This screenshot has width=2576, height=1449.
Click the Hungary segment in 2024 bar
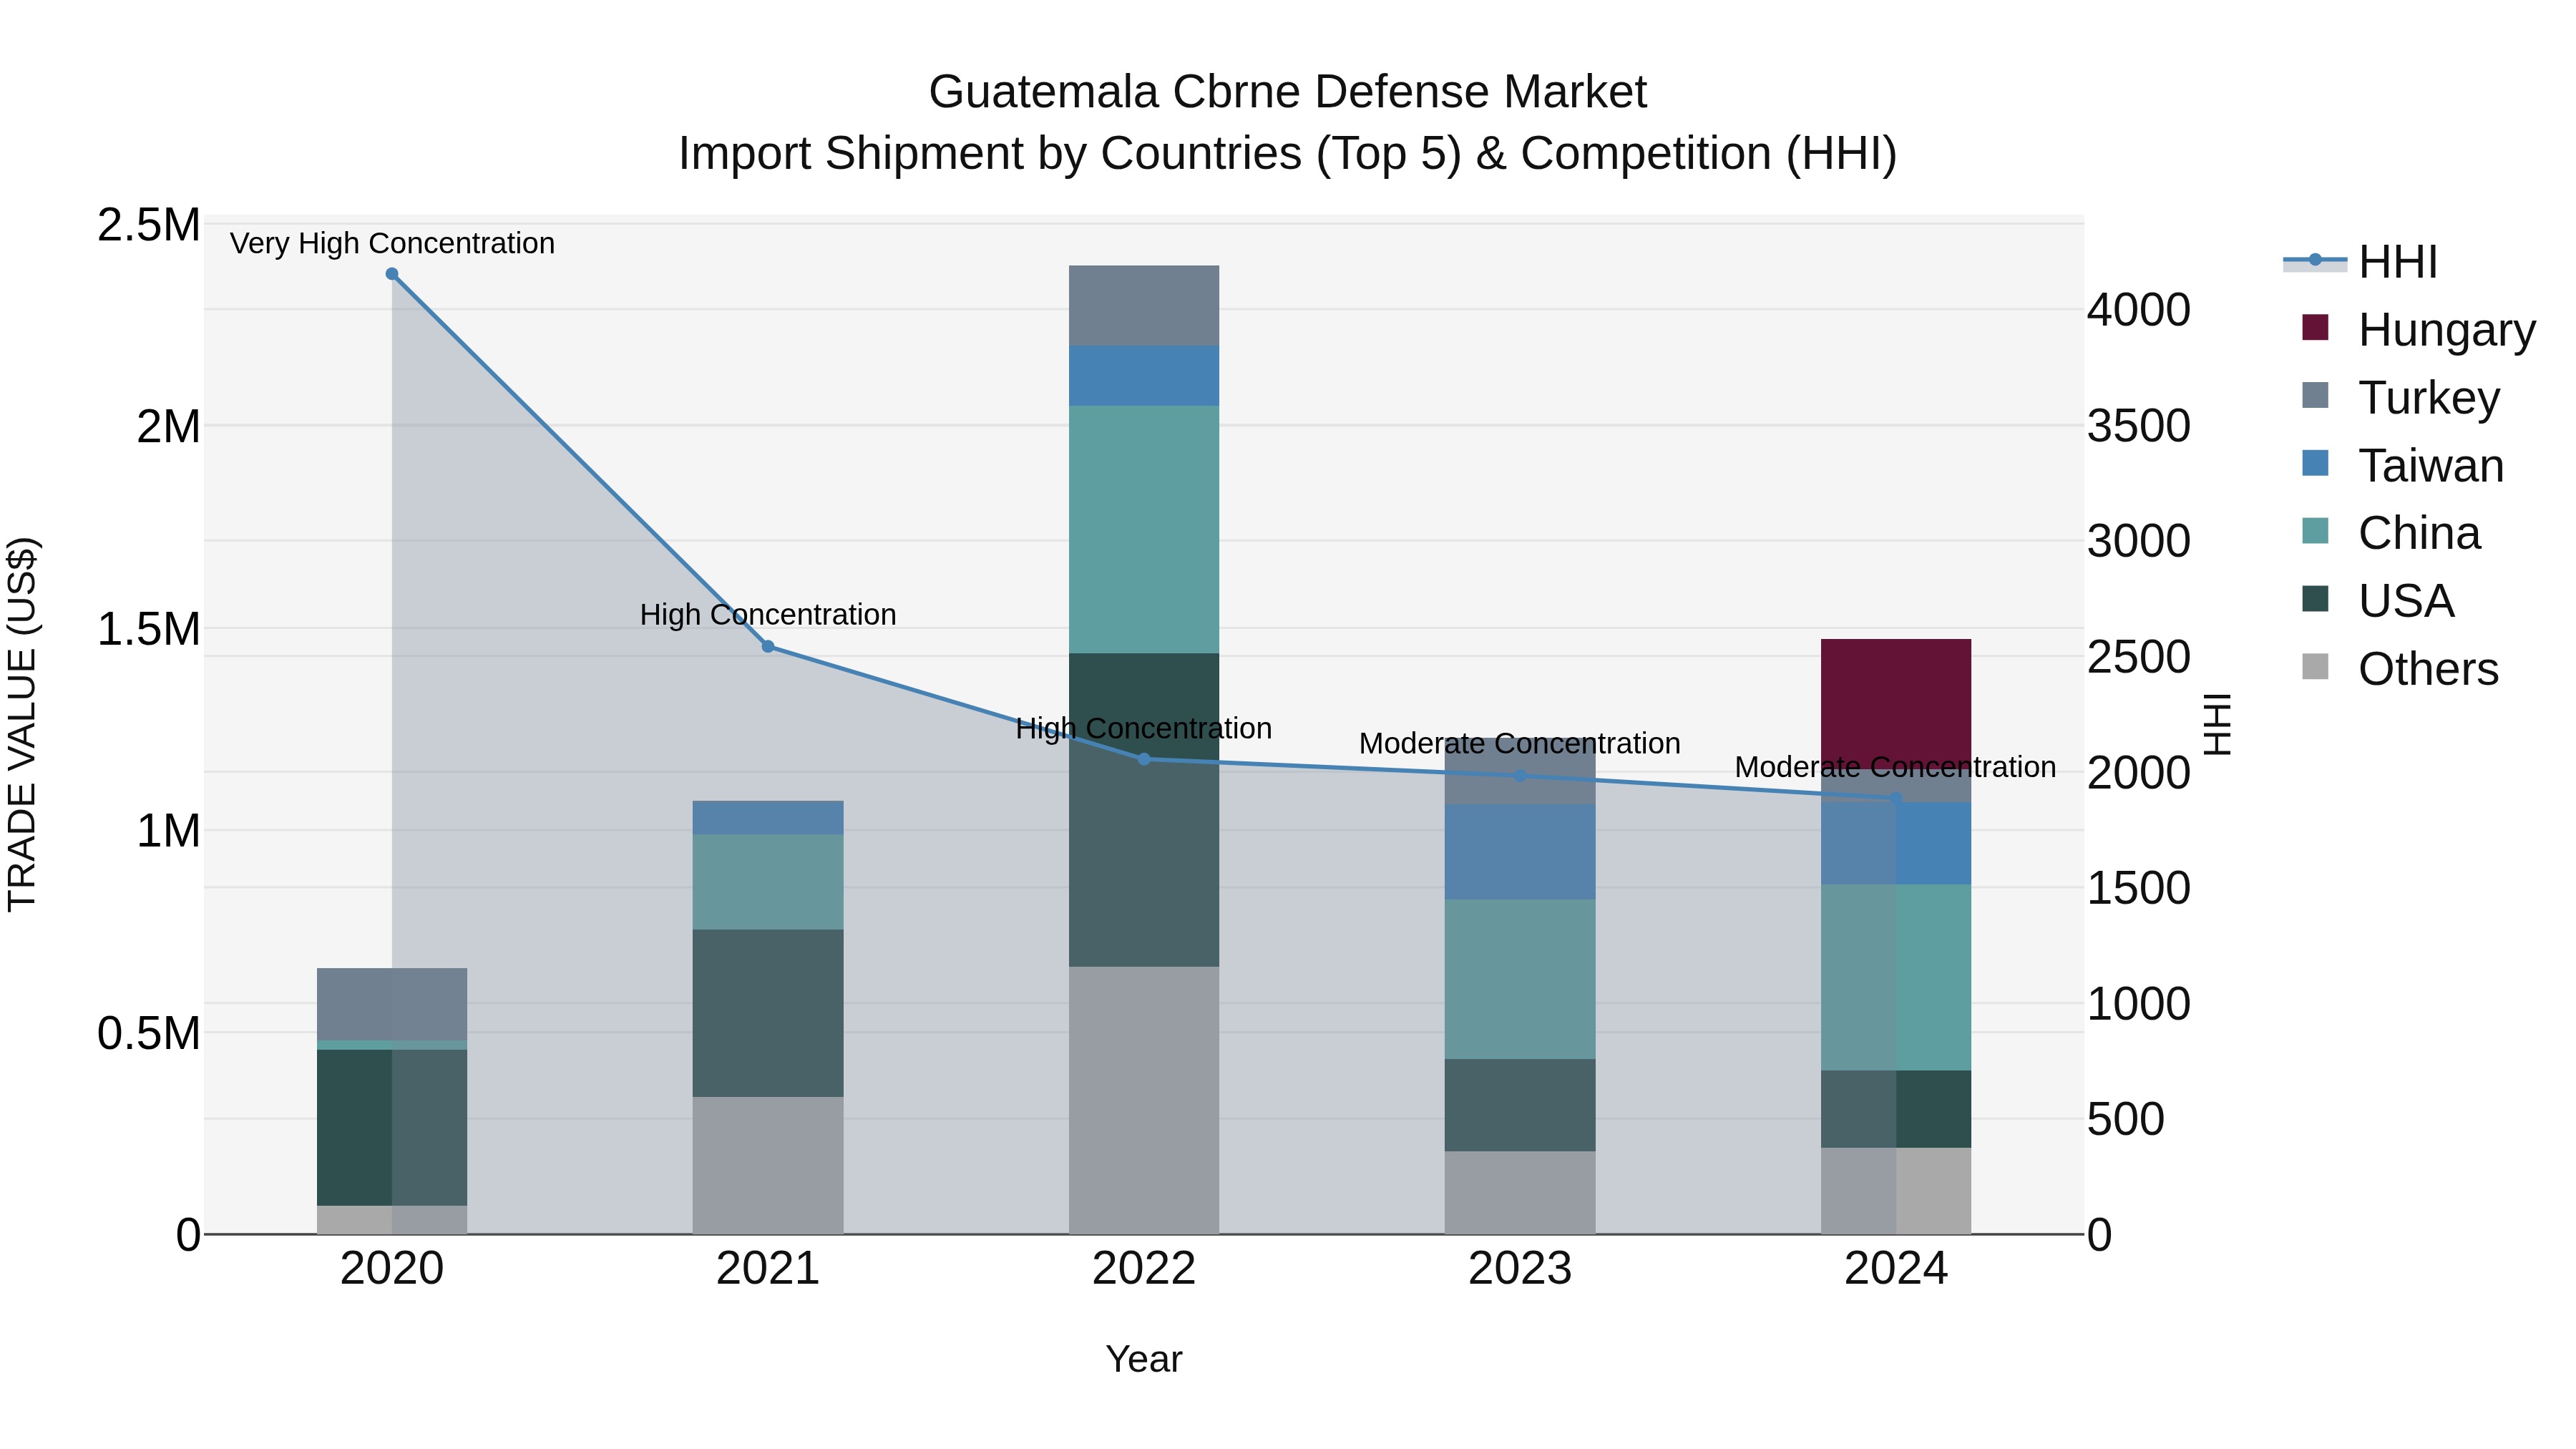coord(1896,703)
